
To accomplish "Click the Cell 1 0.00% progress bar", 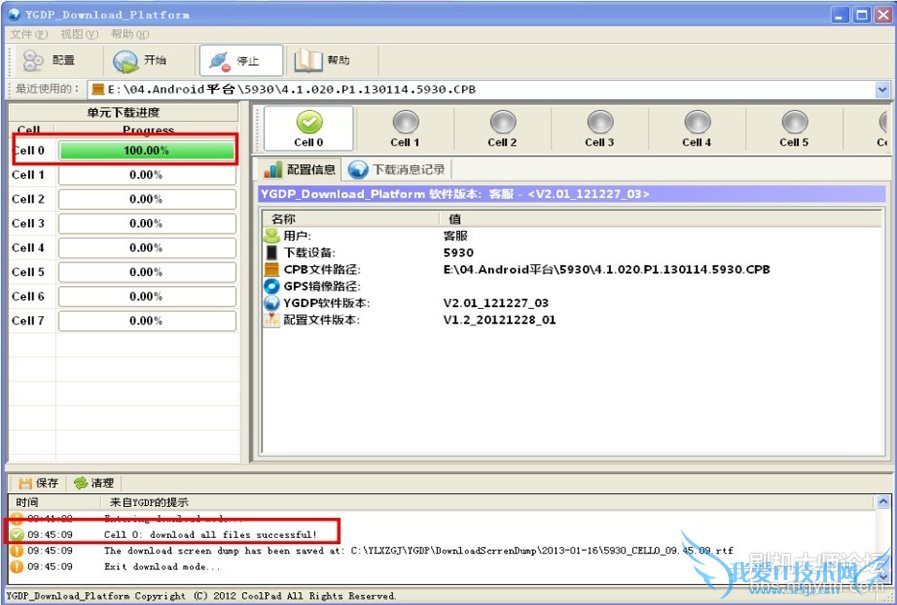I will pos(146,175).
